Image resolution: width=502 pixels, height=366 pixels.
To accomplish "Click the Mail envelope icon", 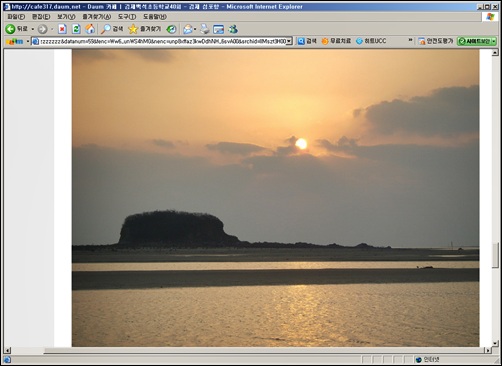I will 188,29.
